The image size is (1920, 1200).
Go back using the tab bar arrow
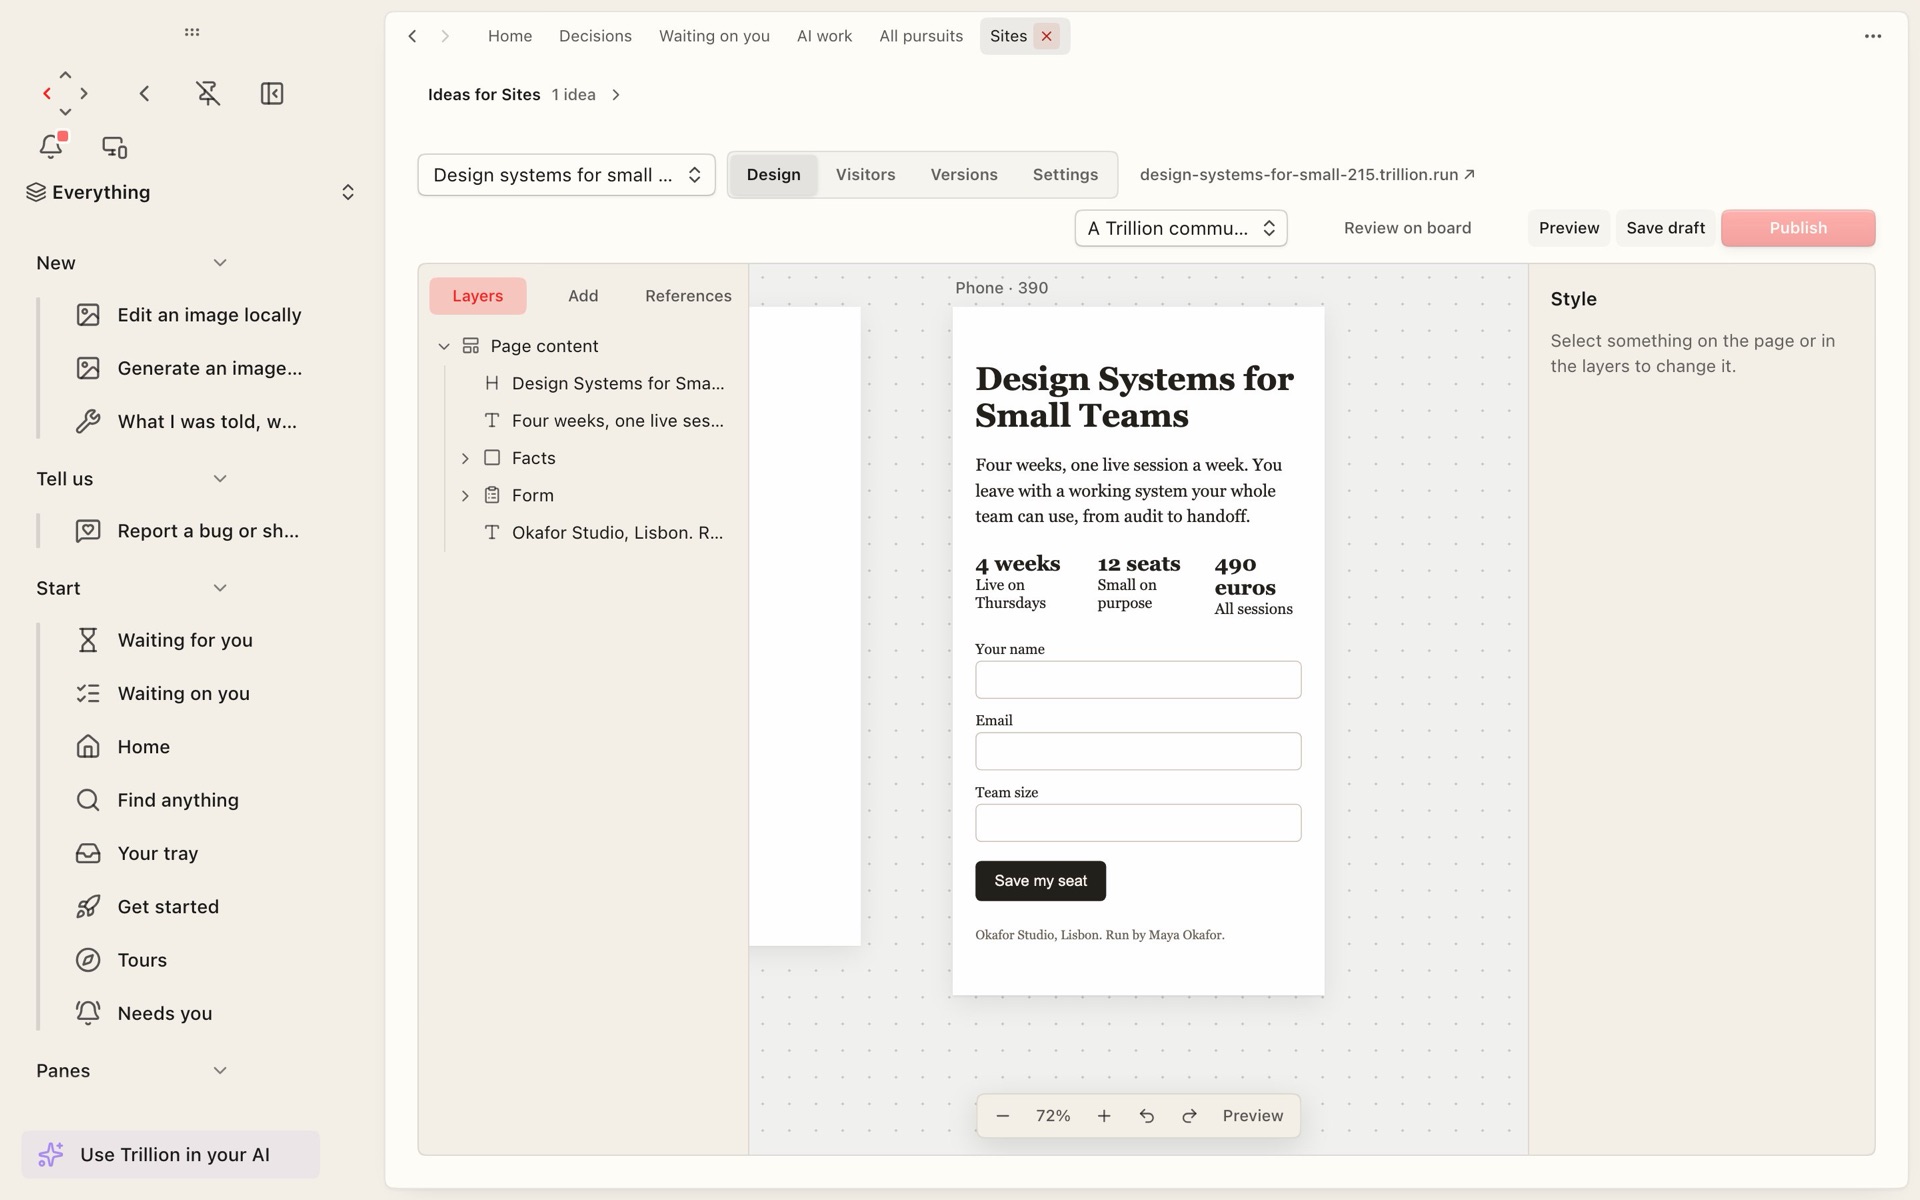(x=412, y=36)
